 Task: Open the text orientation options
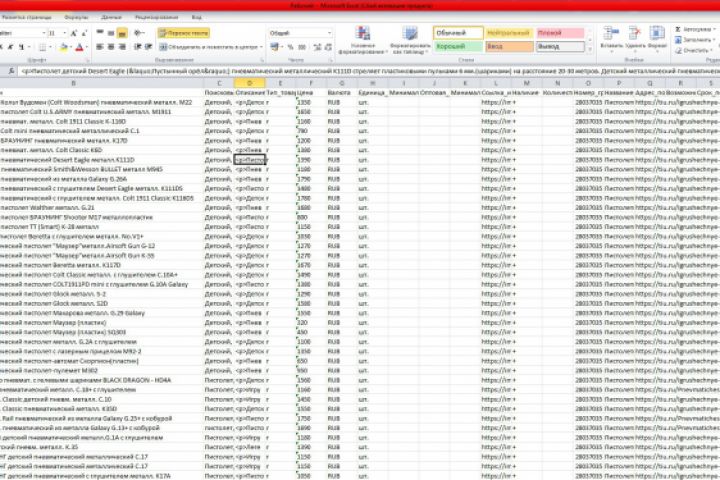139,33
